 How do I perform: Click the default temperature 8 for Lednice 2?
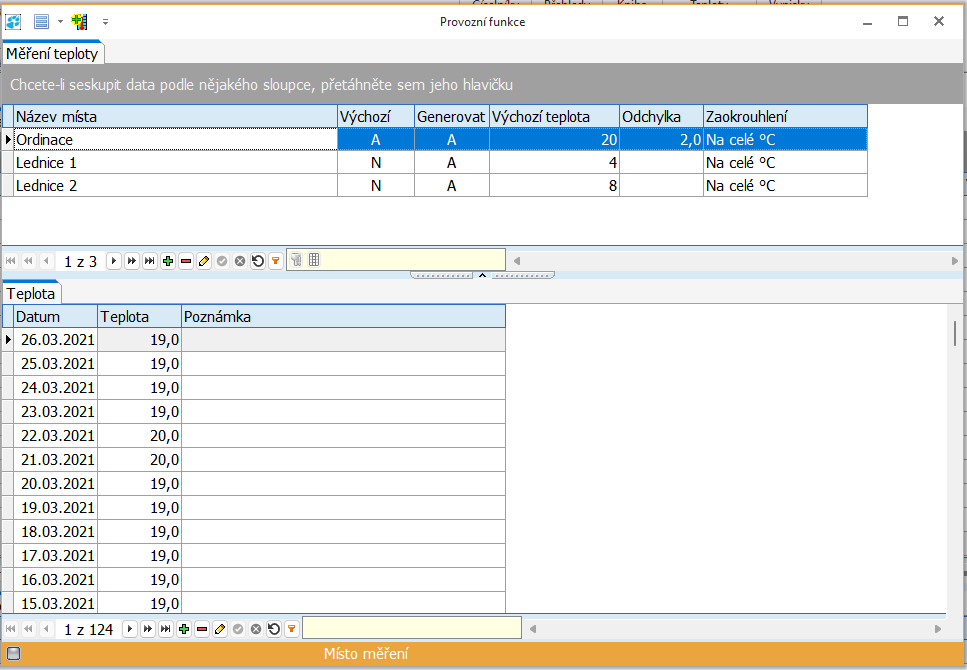tap(554, 186)
